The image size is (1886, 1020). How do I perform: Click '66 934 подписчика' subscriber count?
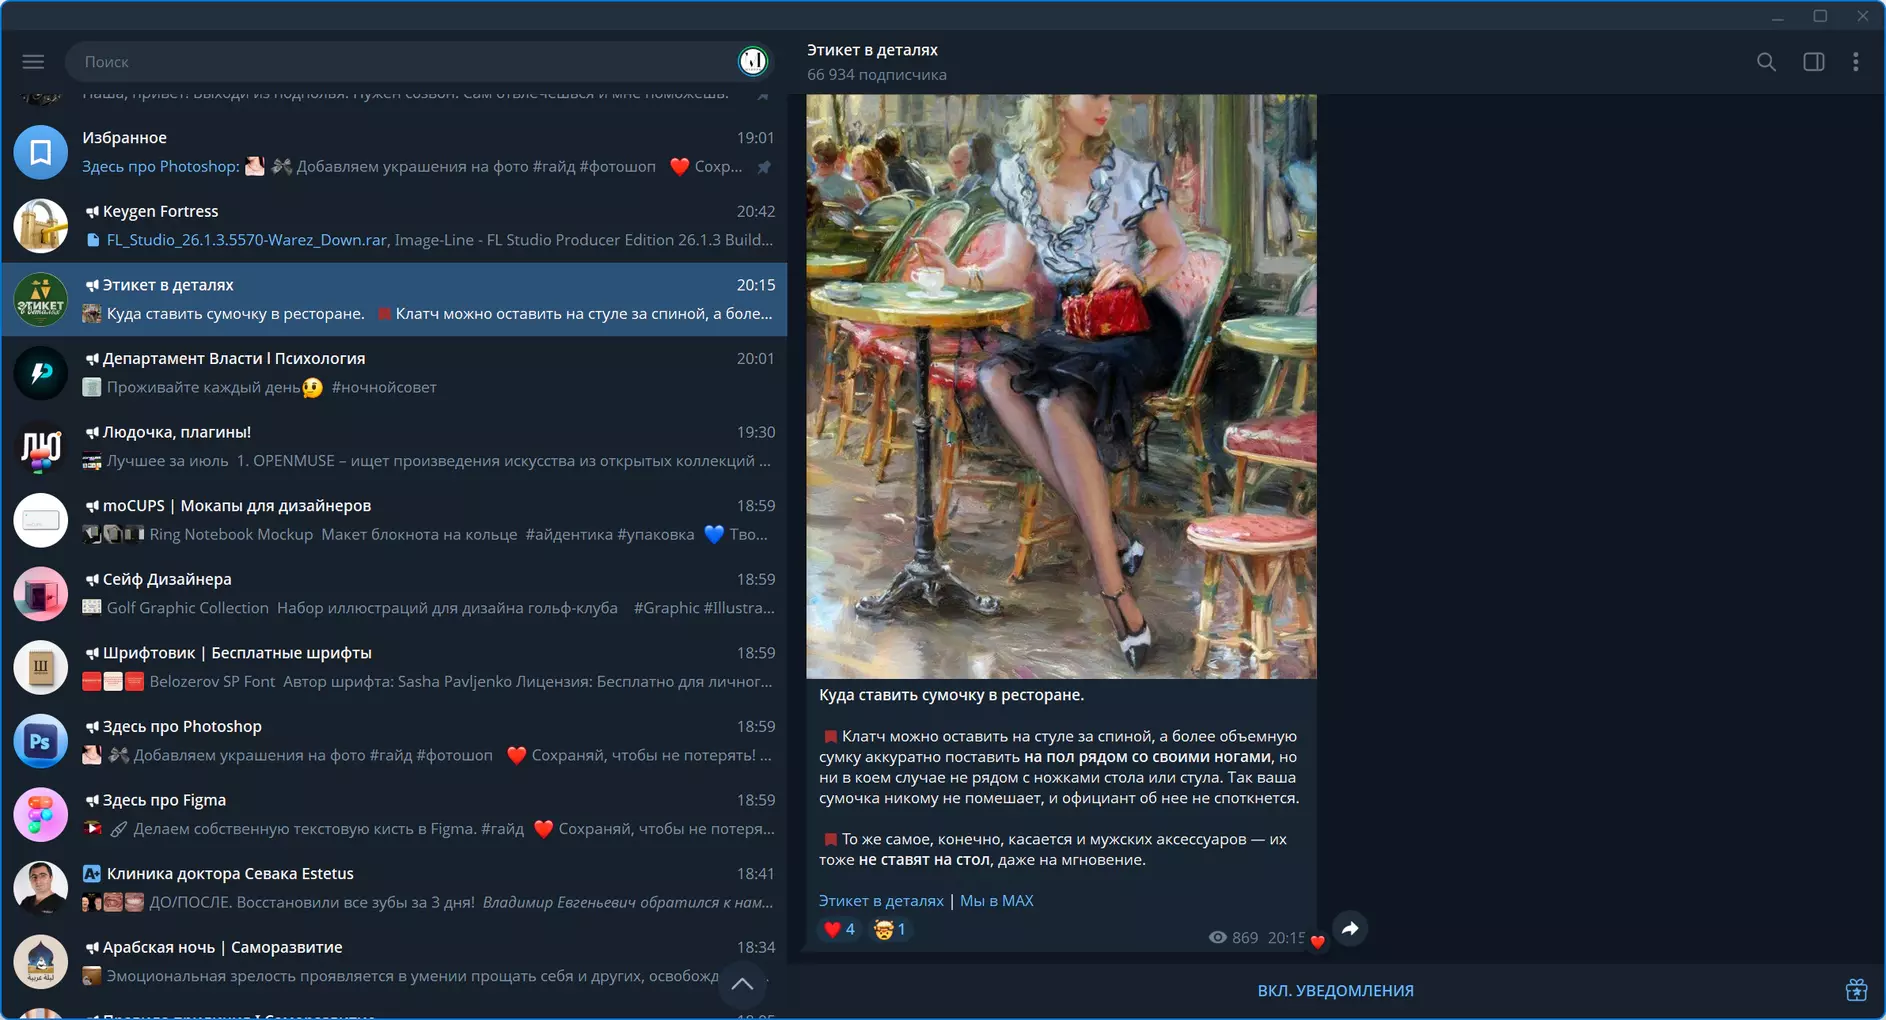(x=877, y=75)
